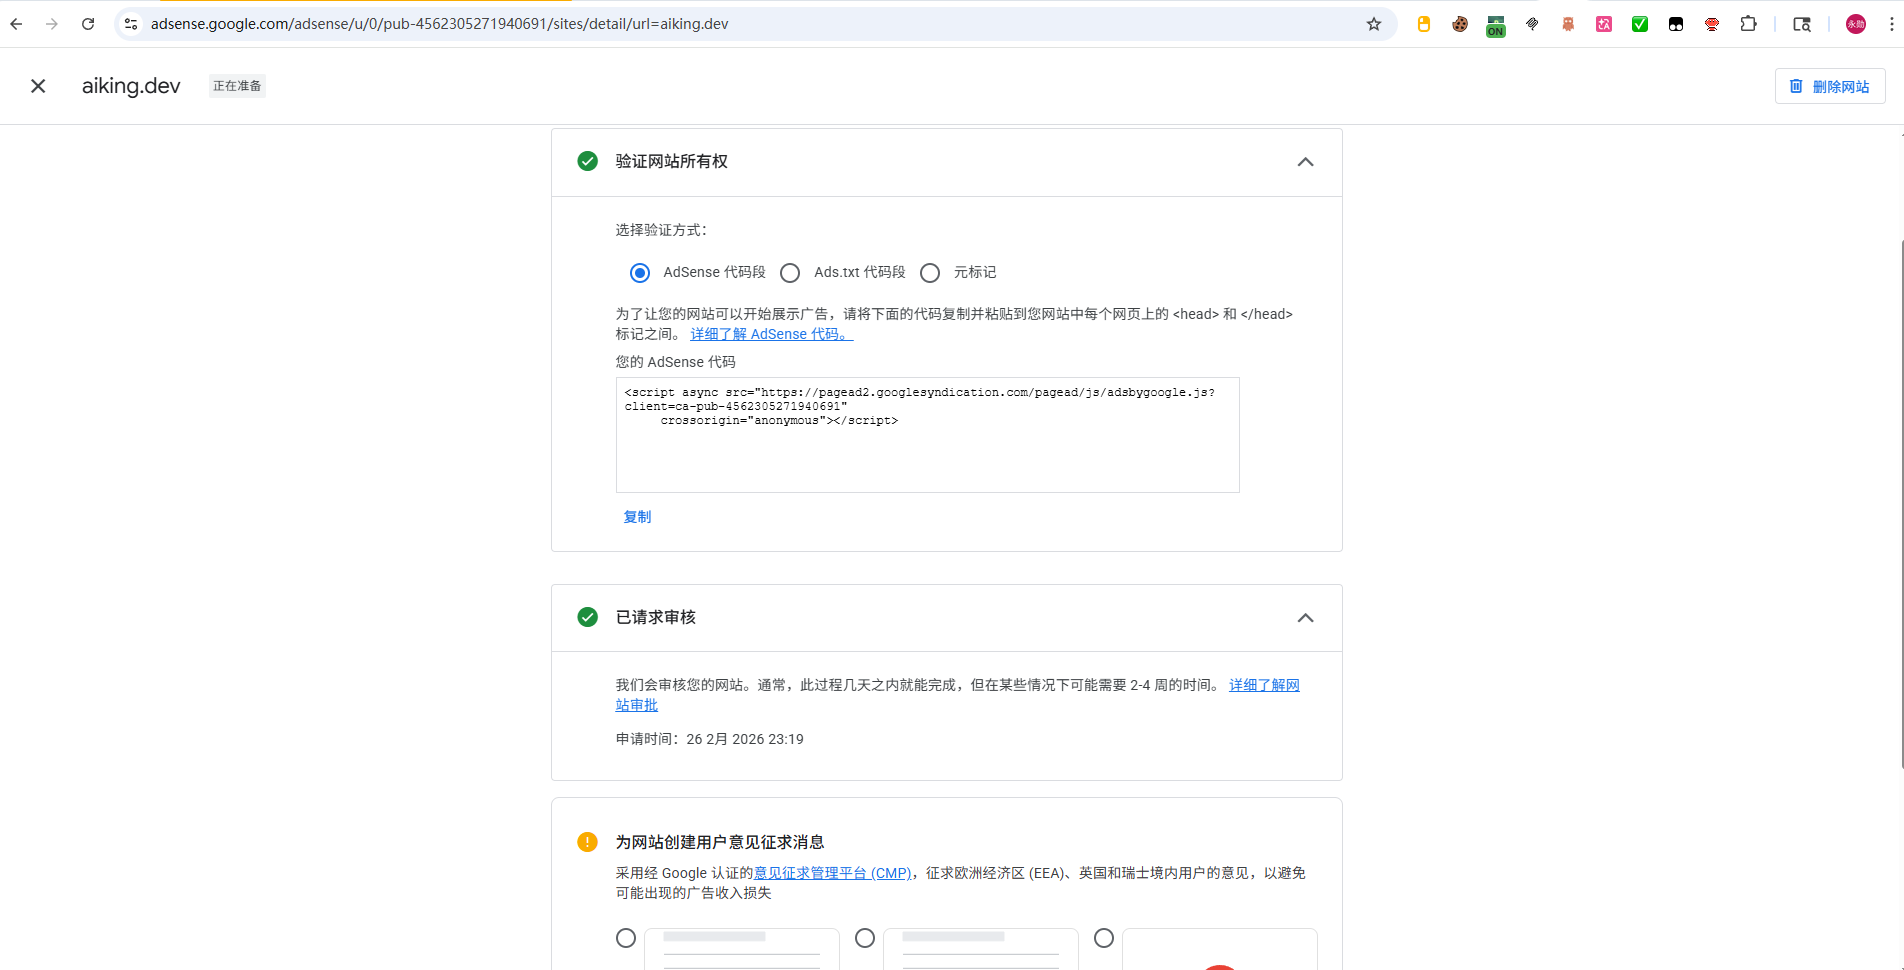Open the yellow mouse extension
The image size is (1904, 970).
coord(1424,24)
